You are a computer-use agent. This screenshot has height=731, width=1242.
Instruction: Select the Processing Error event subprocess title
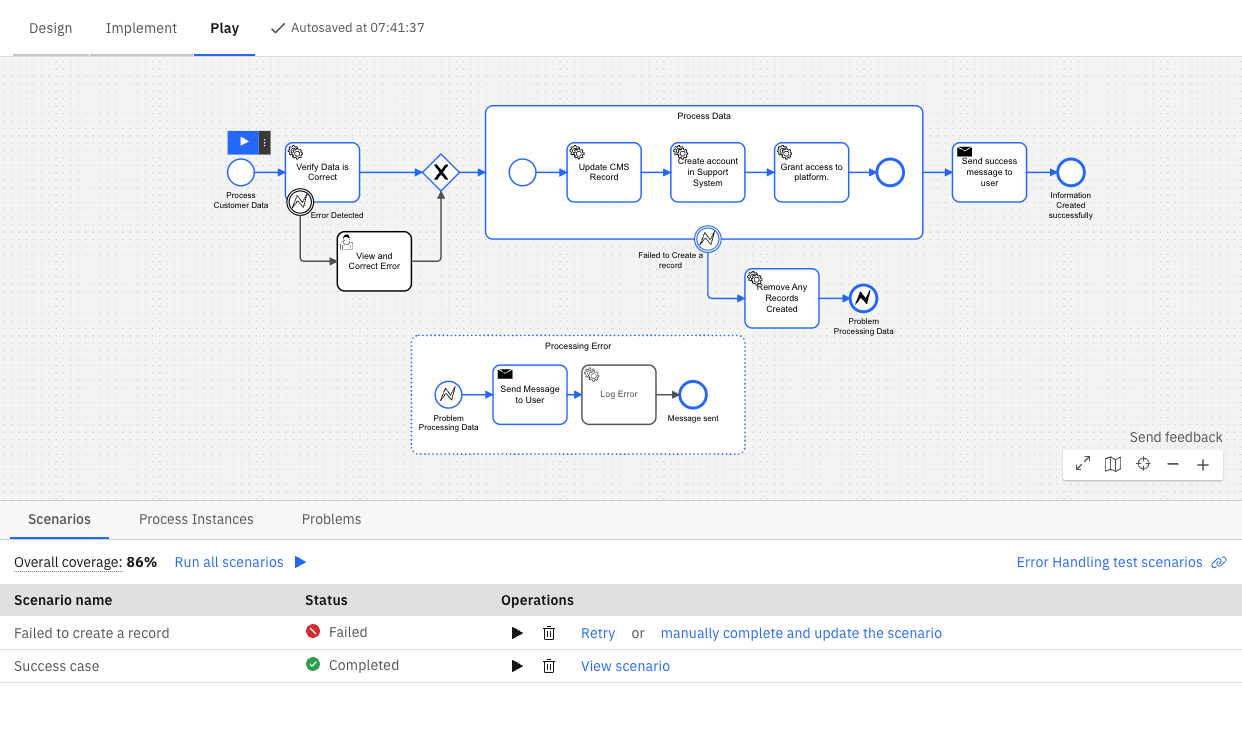point(578,346)
